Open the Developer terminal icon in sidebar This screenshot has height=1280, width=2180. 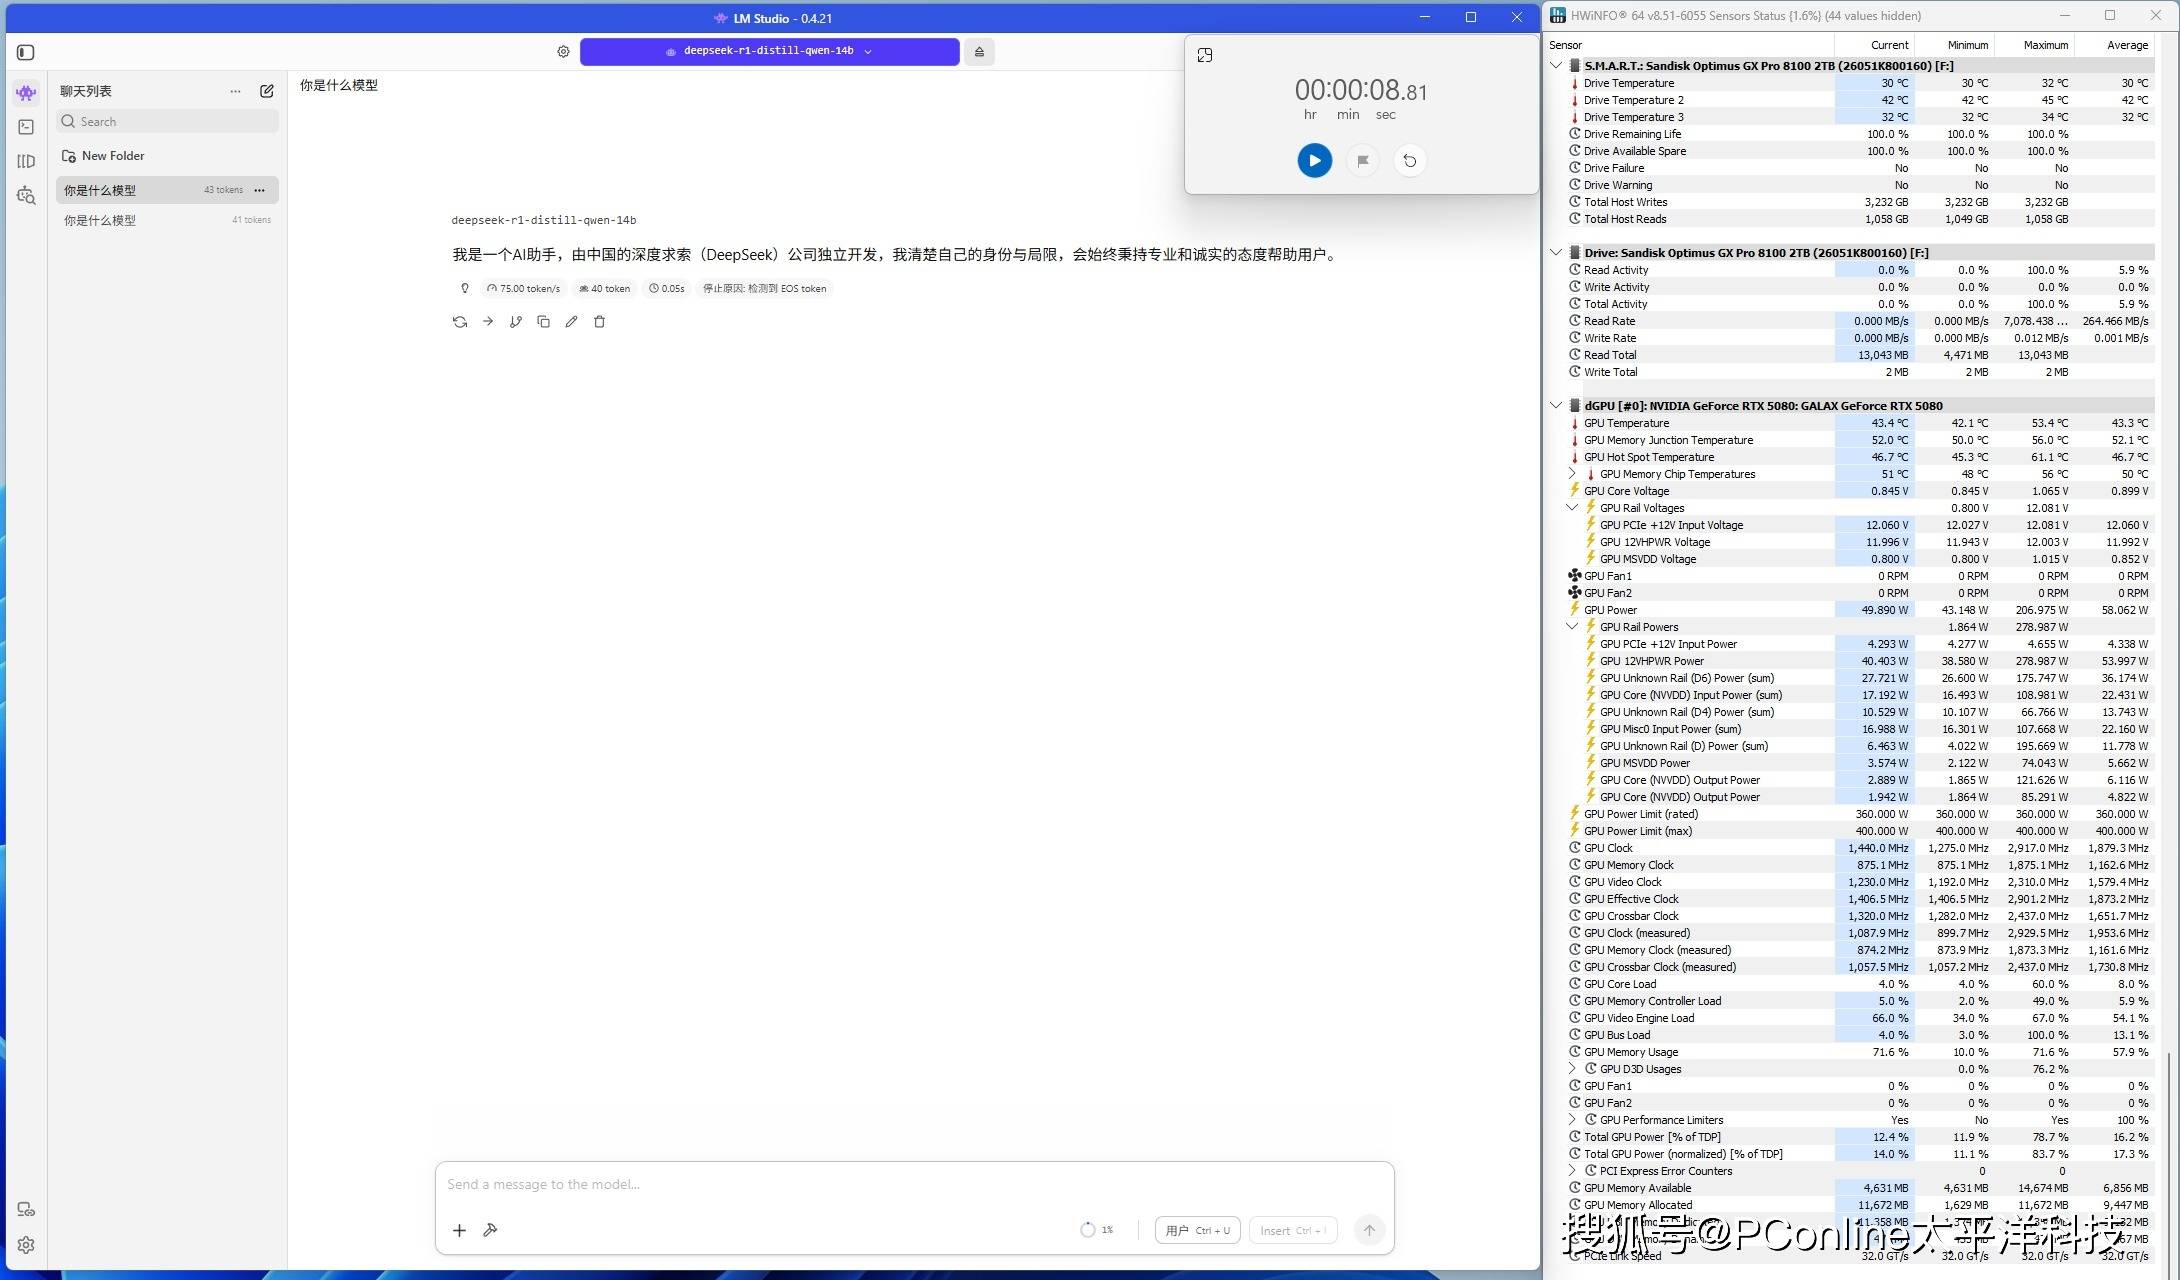[26, 127]
